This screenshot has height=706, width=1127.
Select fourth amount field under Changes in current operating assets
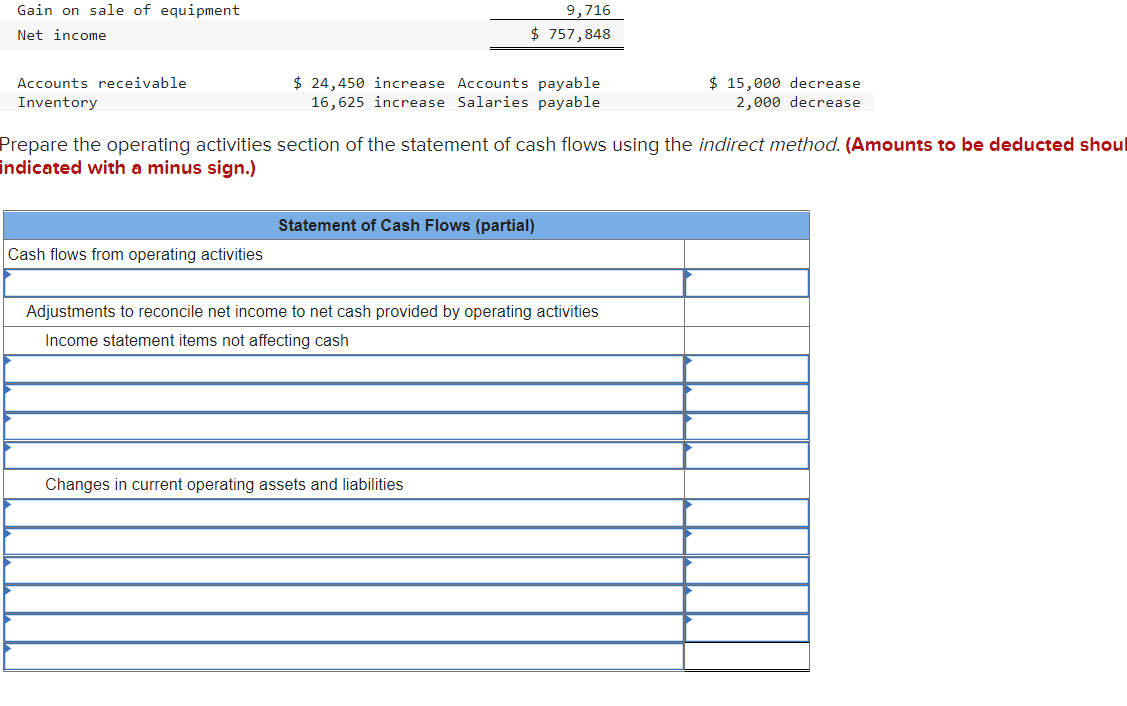coord(747,599)
